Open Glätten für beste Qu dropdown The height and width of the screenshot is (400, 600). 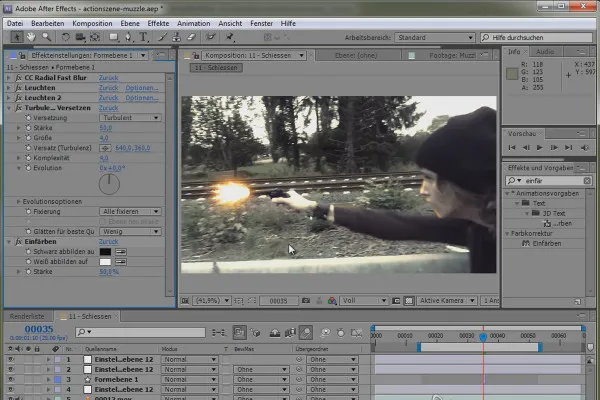130,232
